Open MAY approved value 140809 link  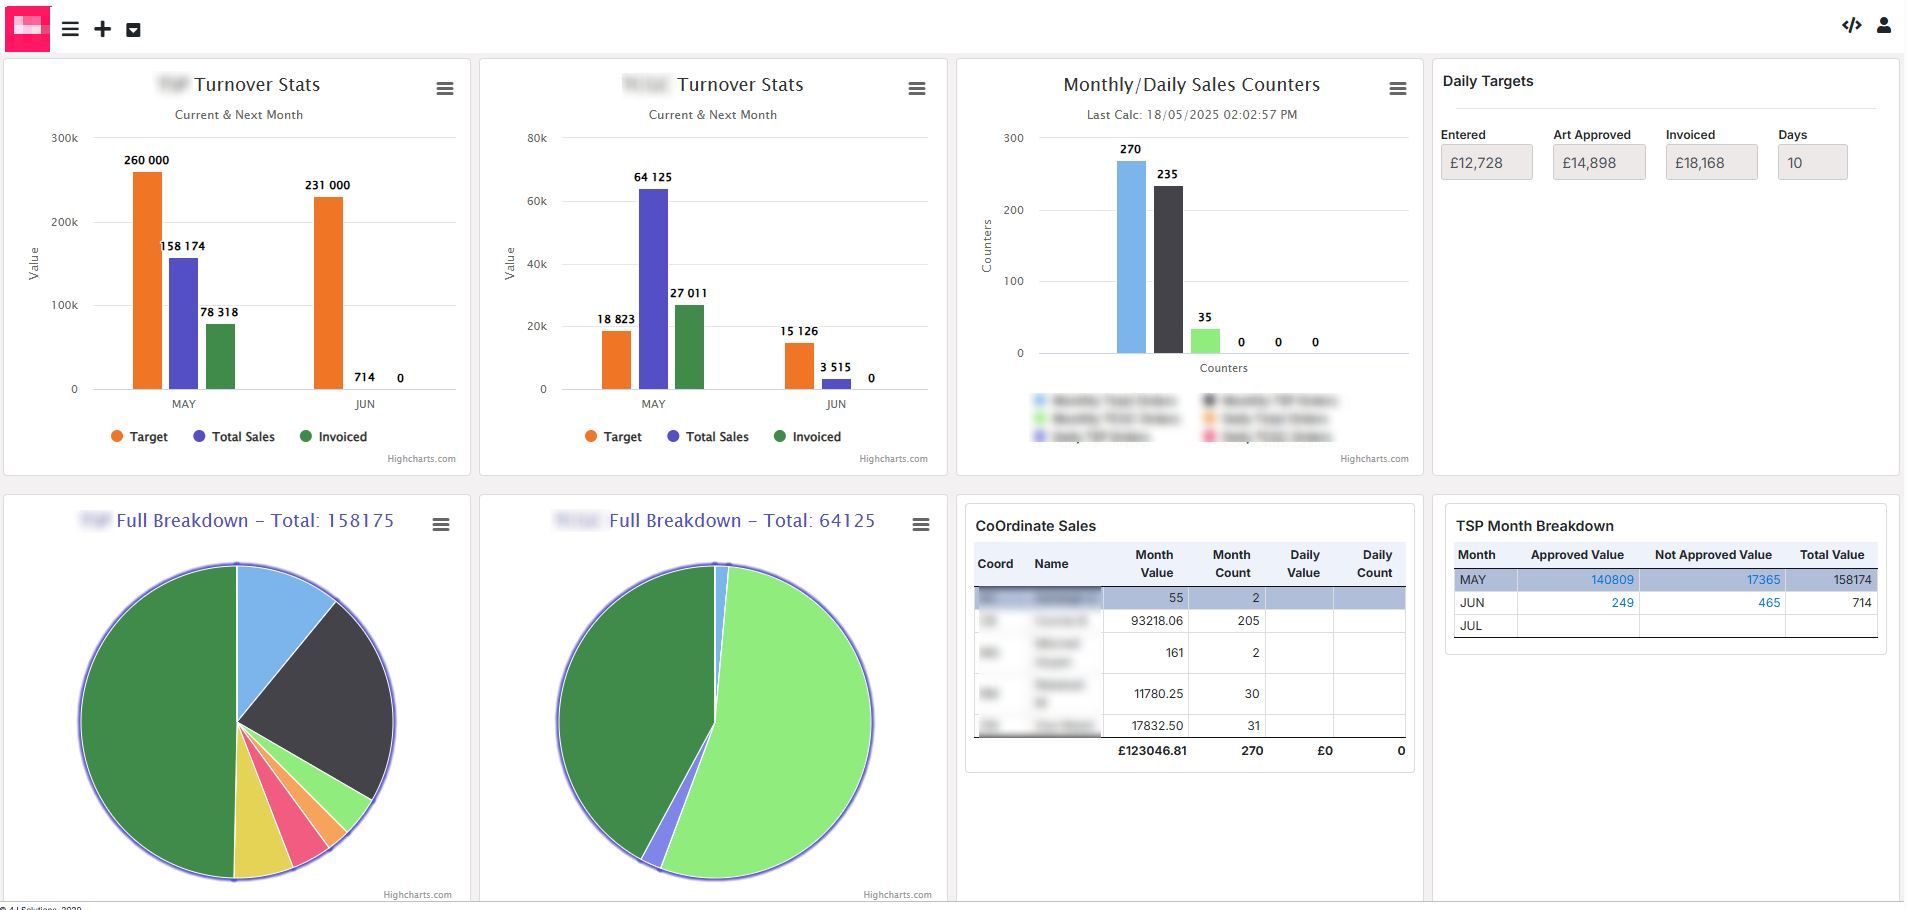pos(1611,580)
